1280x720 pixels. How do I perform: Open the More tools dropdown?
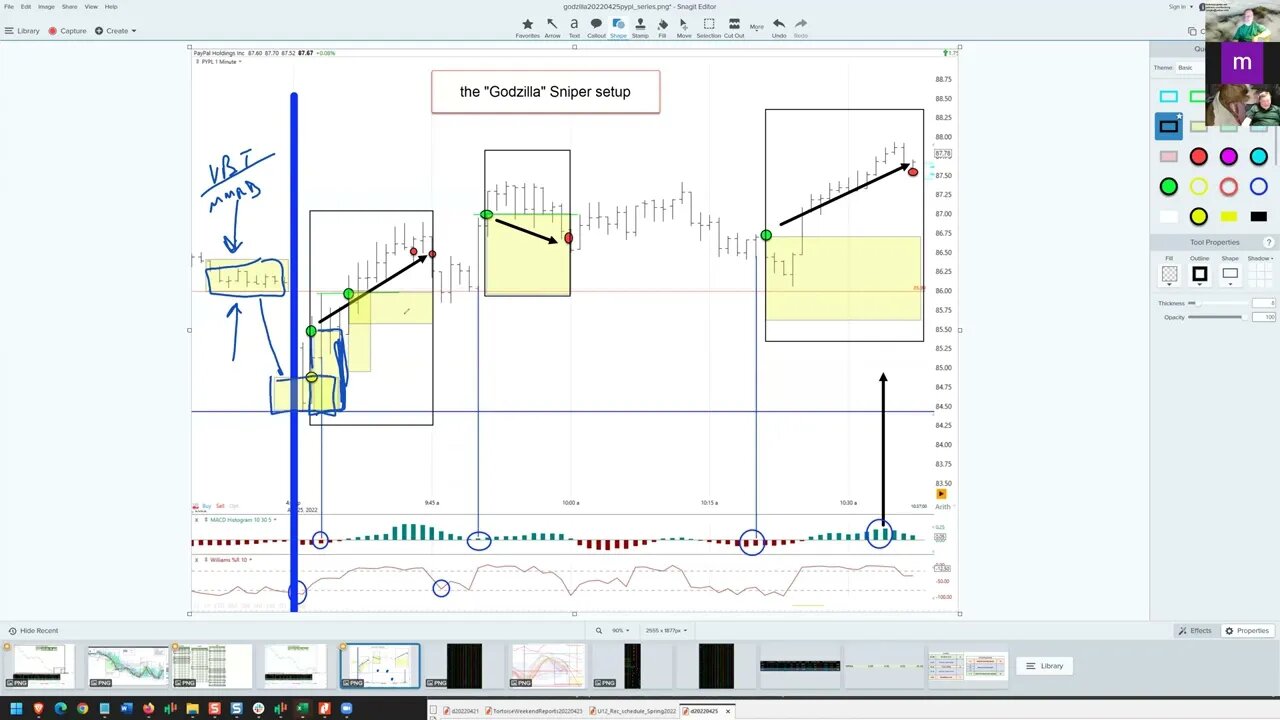coord(757,27)
